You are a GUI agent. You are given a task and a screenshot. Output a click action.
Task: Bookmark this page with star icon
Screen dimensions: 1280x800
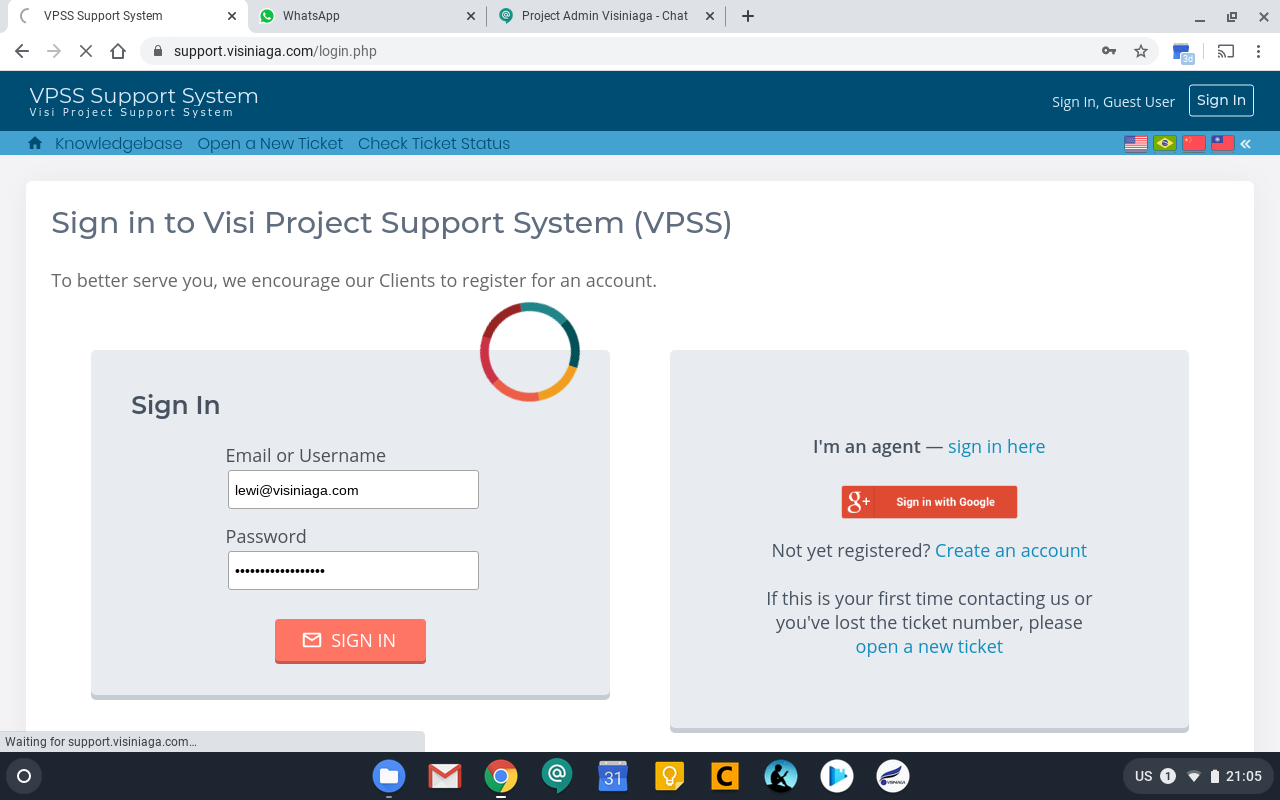(x=1141, y=51)
